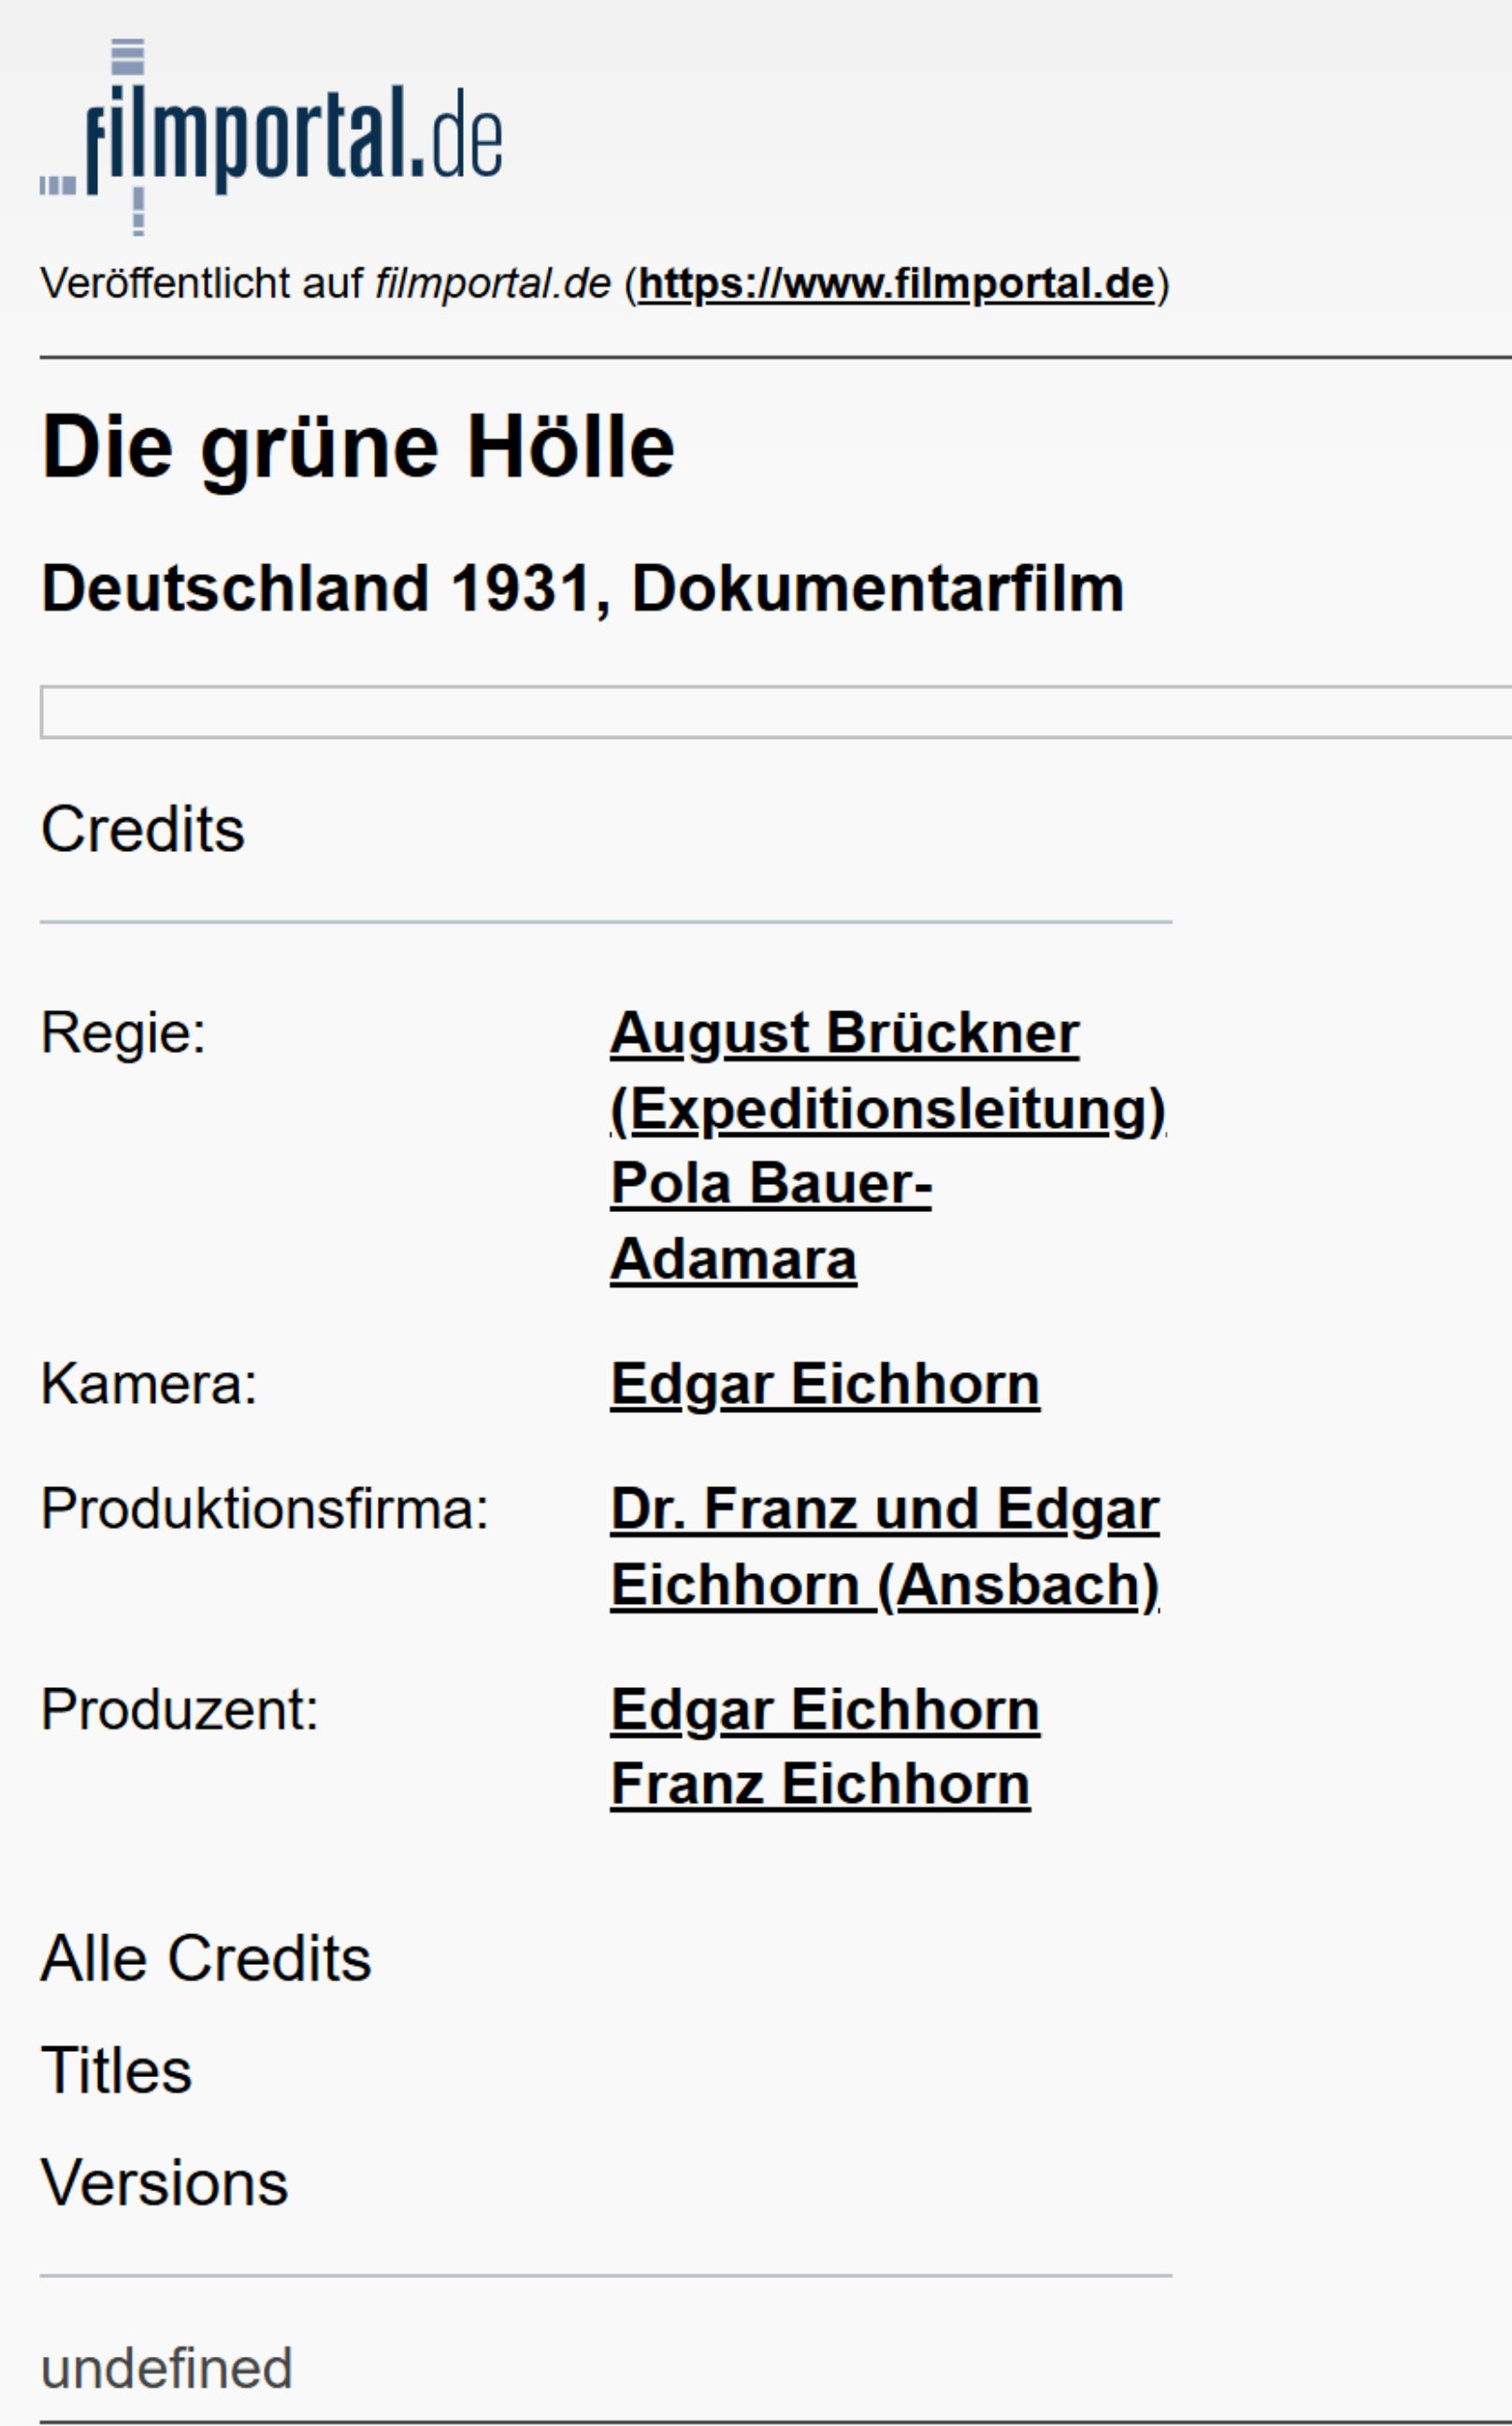Viewport: 1512px width, 2426px height.
Task: Click the filmportal.de logo
Action: [x=272, y=138]
